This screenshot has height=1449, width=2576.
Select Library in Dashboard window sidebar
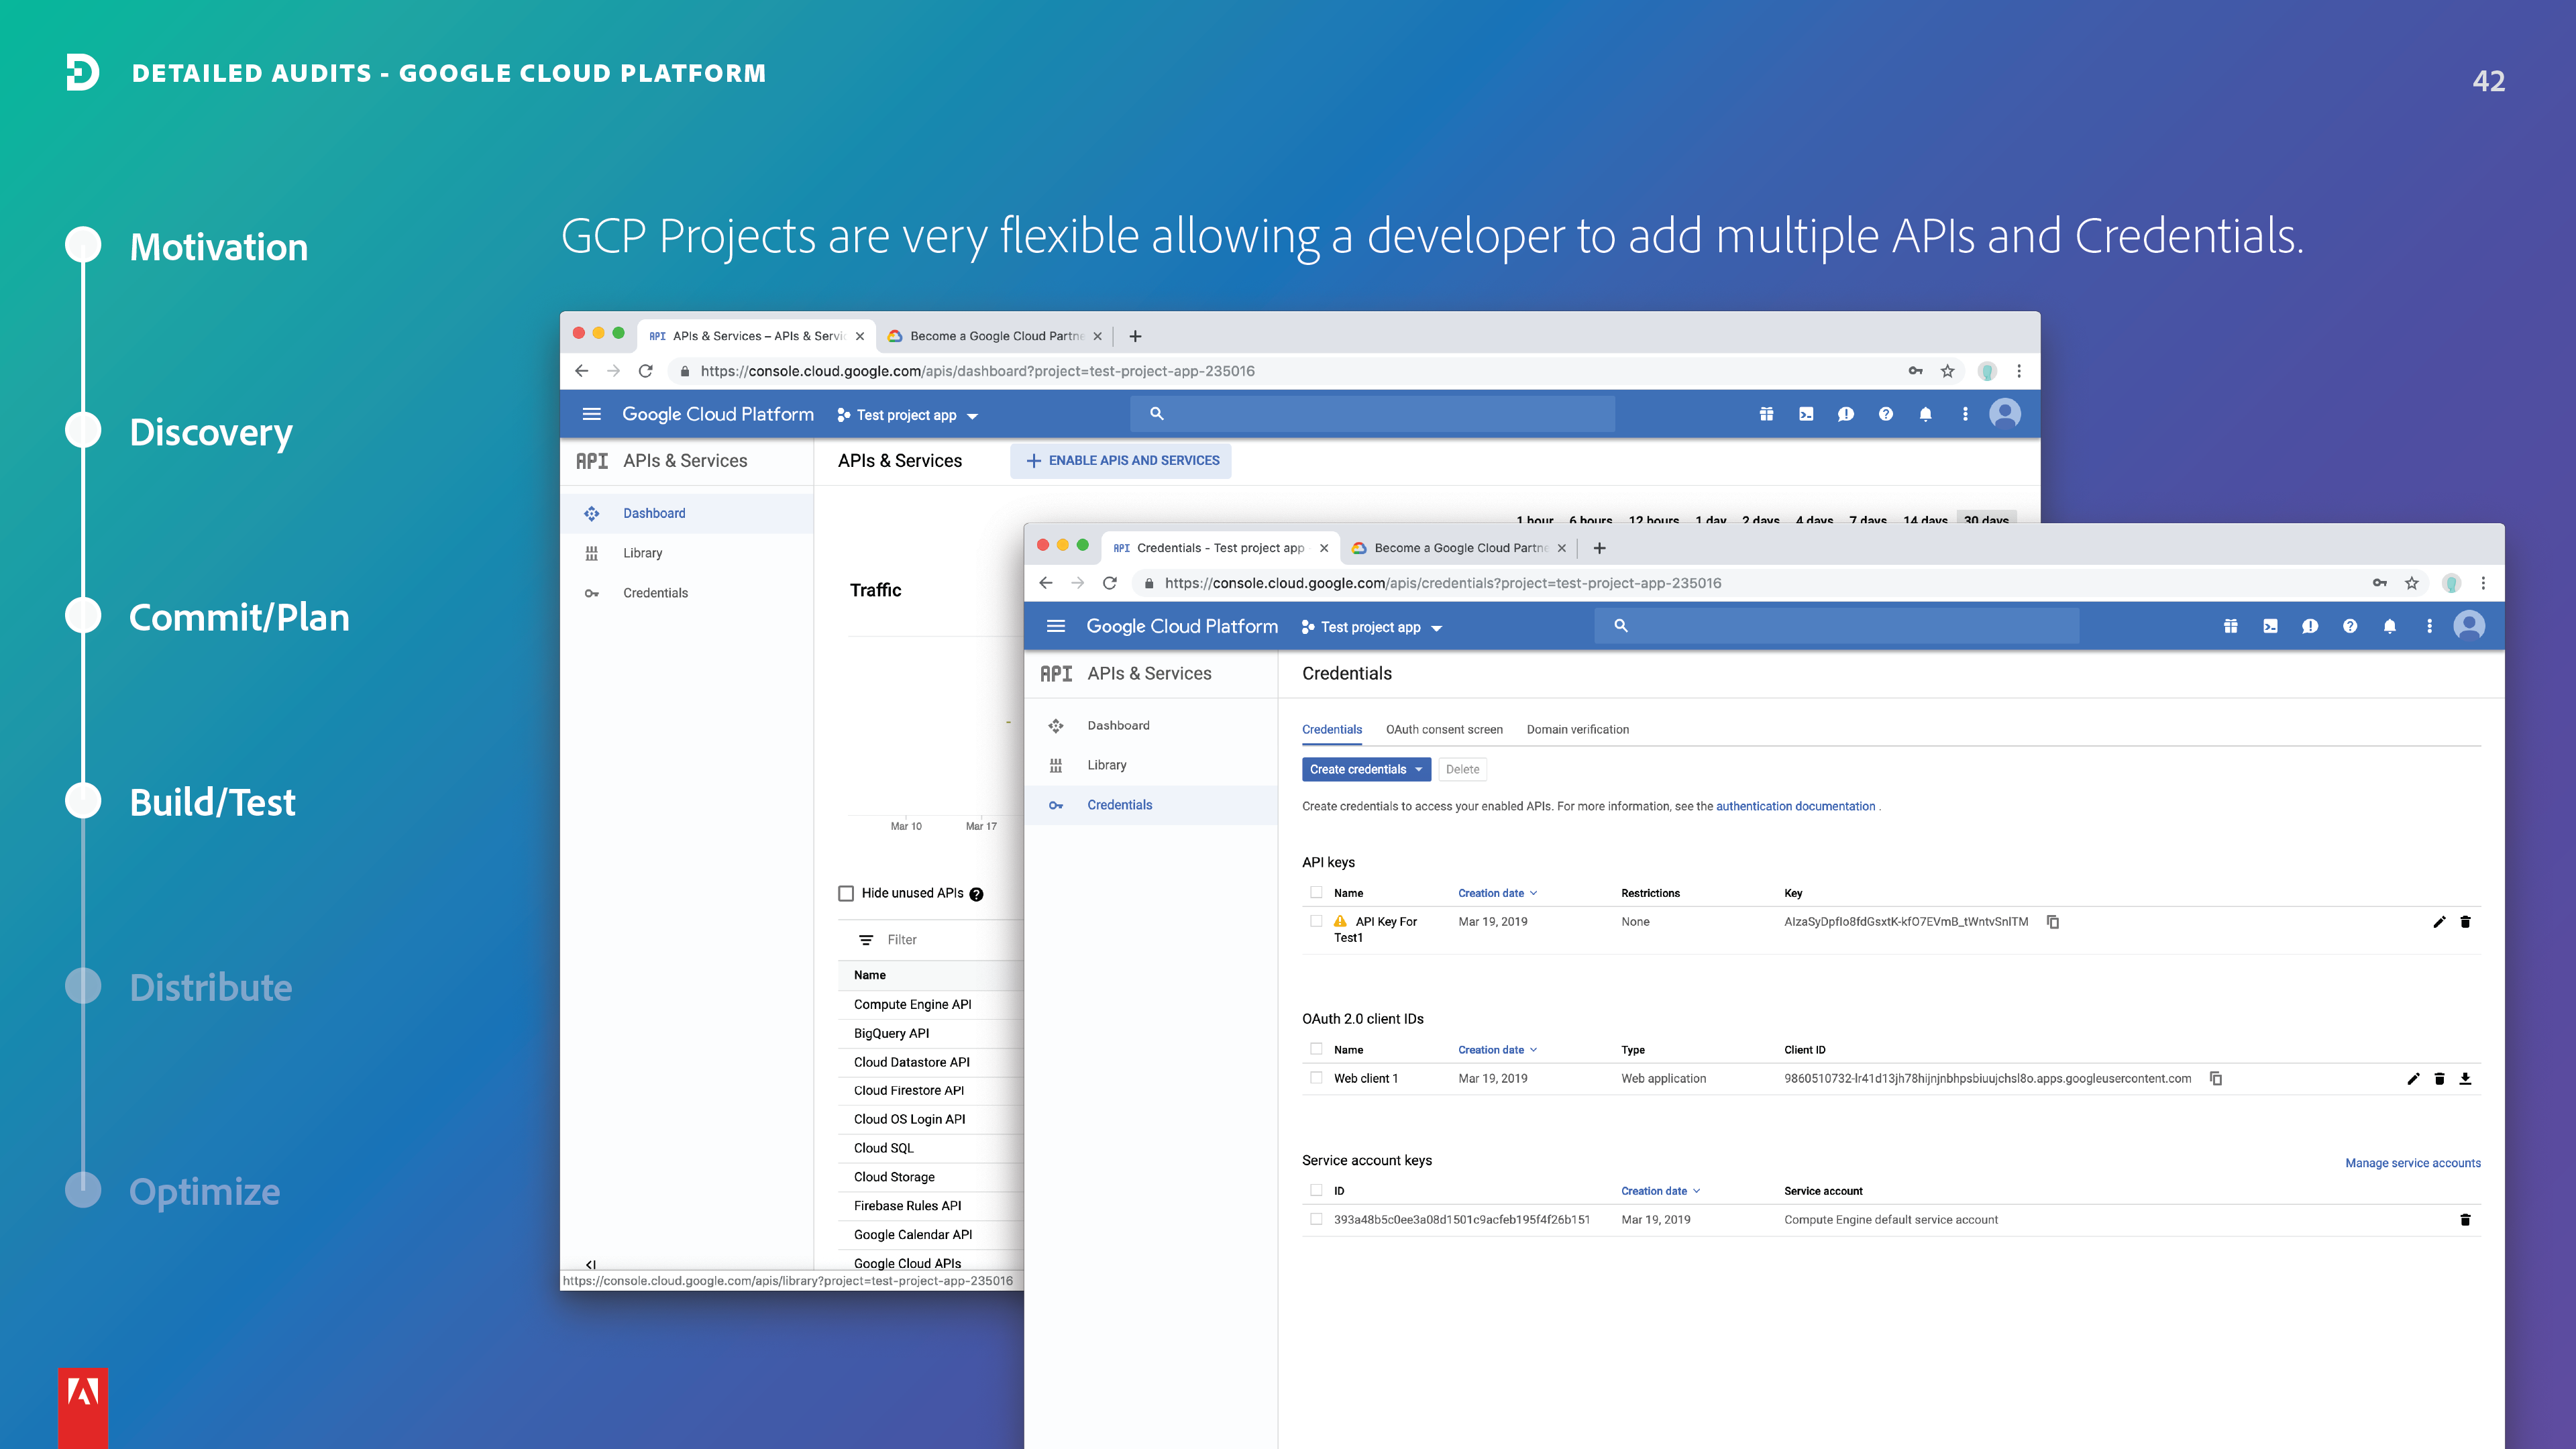click(x=687, y=553)
